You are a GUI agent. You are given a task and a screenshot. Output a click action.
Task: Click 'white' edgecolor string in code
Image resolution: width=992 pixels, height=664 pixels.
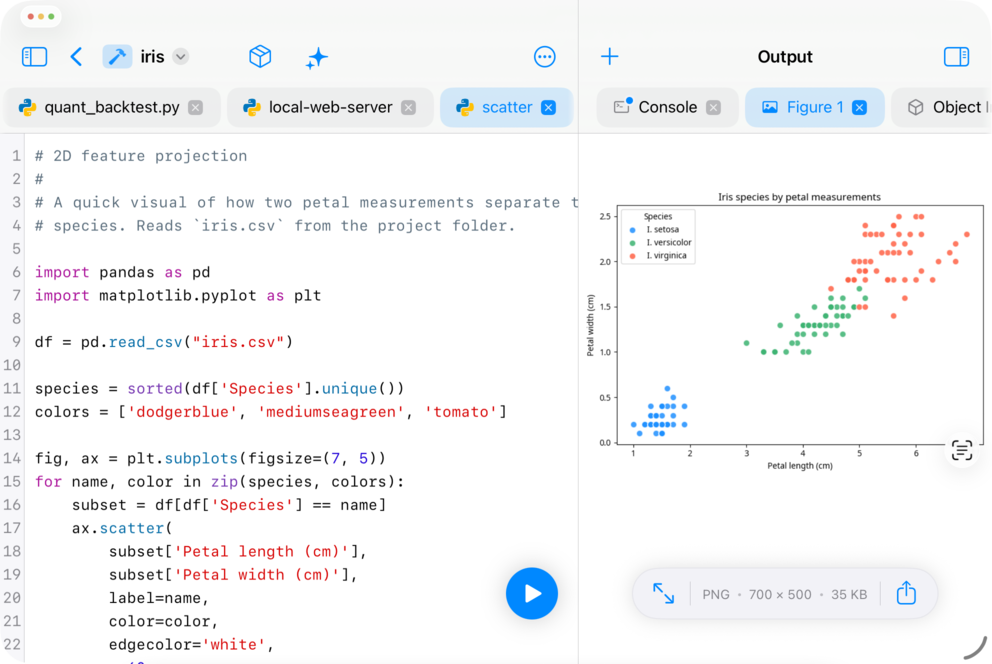click(233, 645)
